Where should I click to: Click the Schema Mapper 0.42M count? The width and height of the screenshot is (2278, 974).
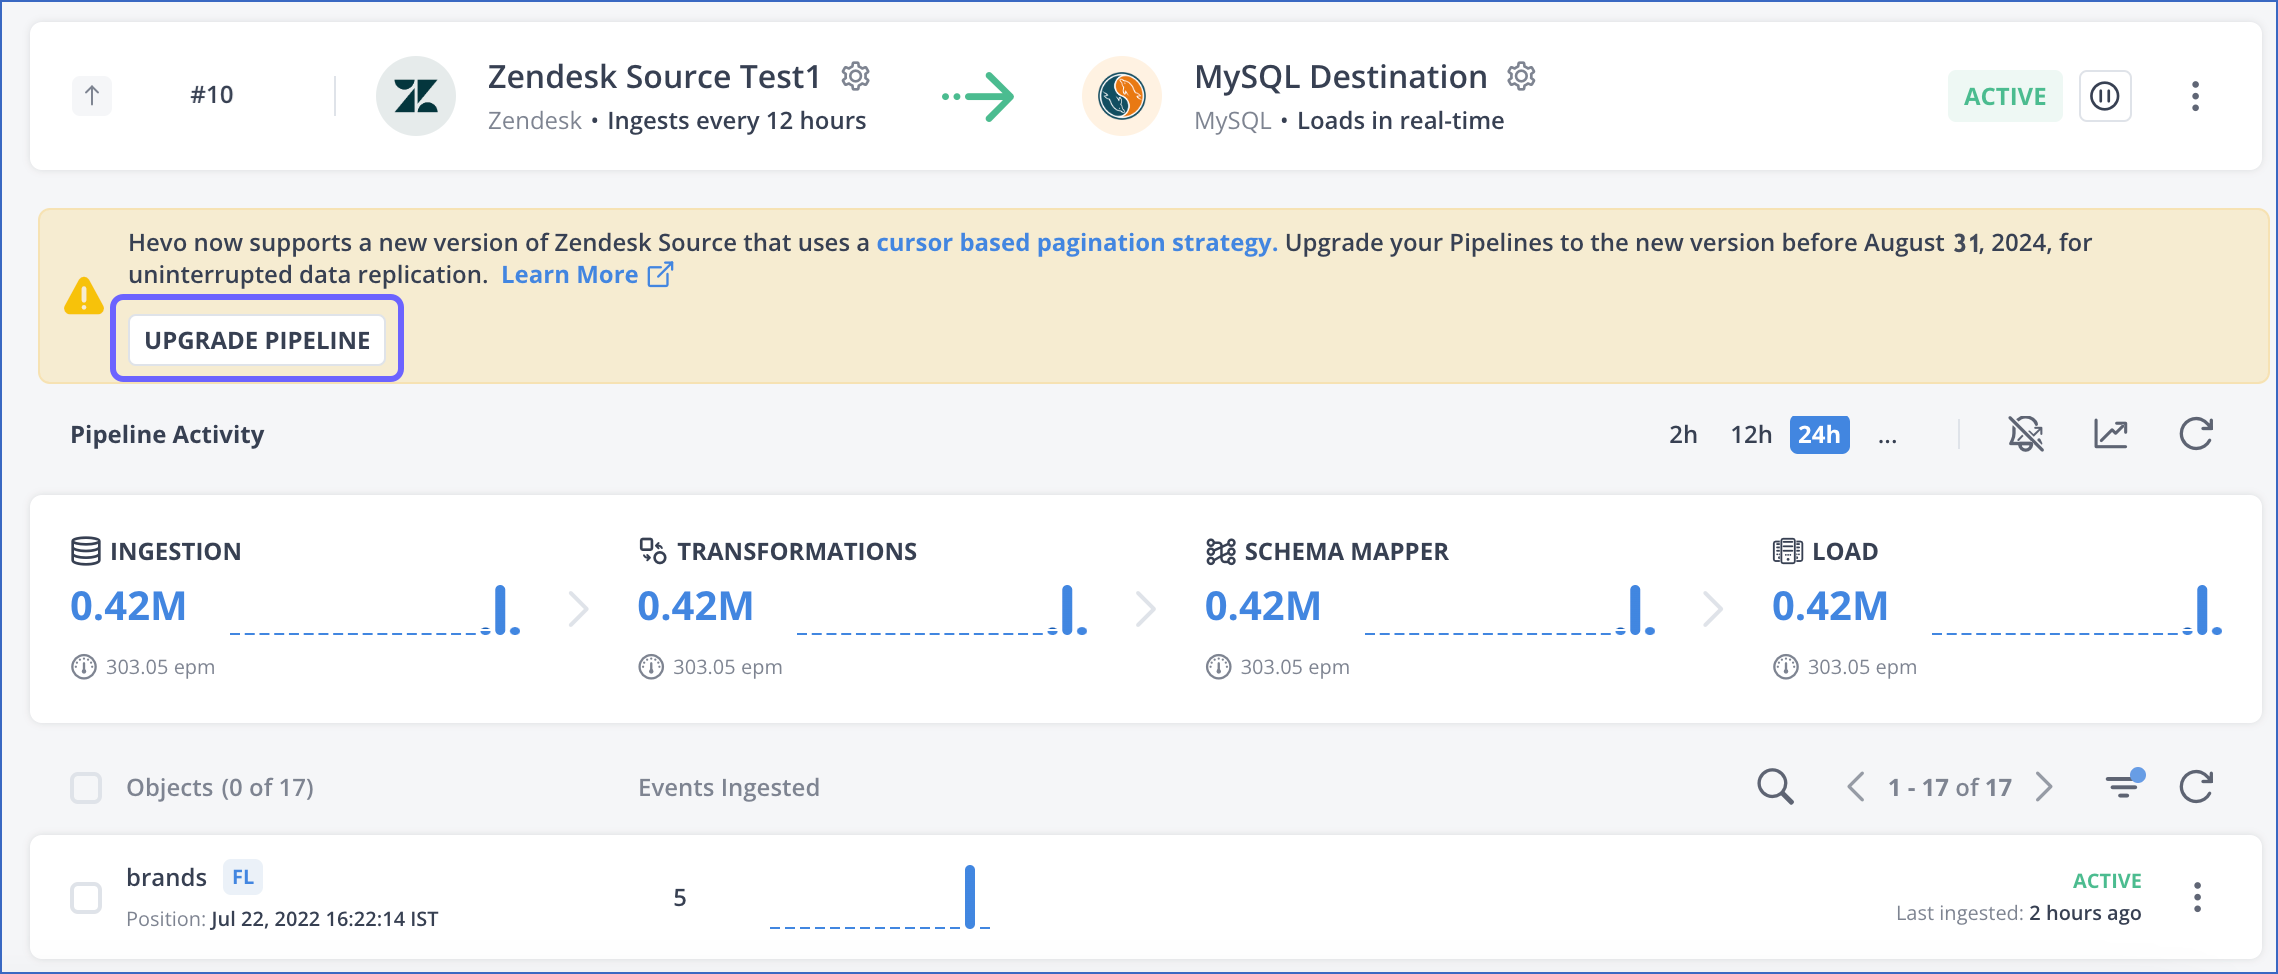coord(1263,606)
